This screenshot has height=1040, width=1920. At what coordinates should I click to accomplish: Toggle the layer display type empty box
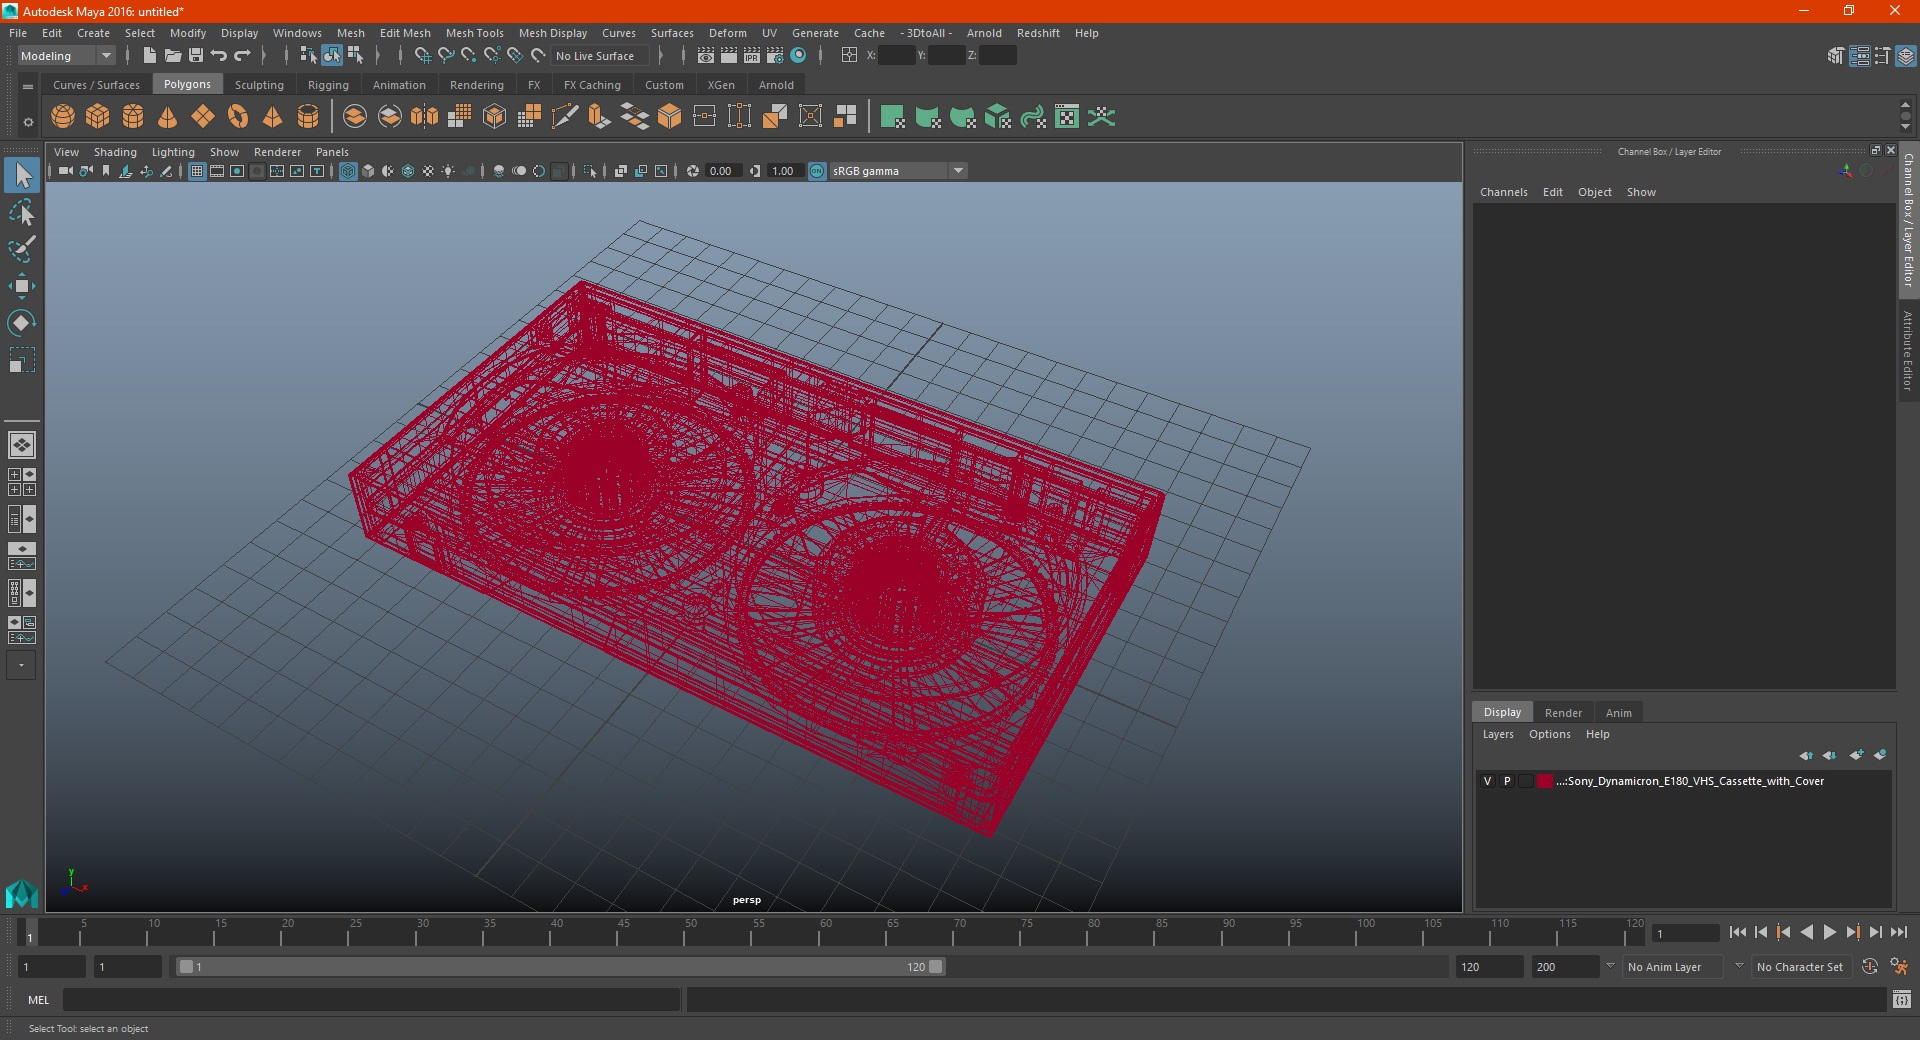point(1526,781)
